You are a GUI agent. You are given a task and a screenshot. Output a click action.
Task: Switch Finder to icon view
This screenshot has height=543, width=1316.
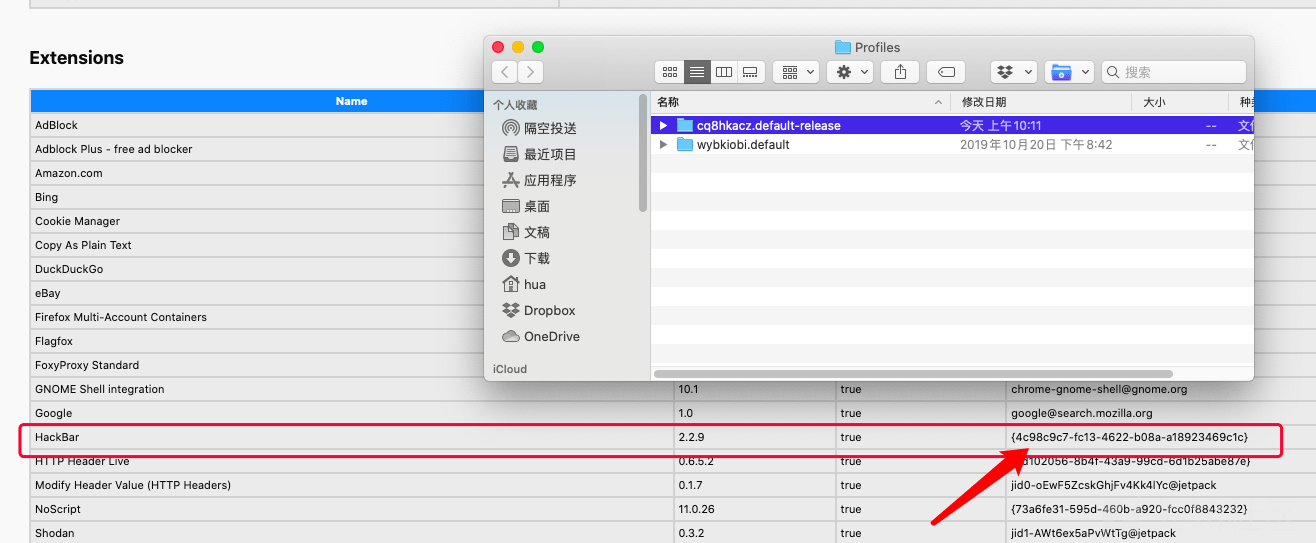(670, 72)
